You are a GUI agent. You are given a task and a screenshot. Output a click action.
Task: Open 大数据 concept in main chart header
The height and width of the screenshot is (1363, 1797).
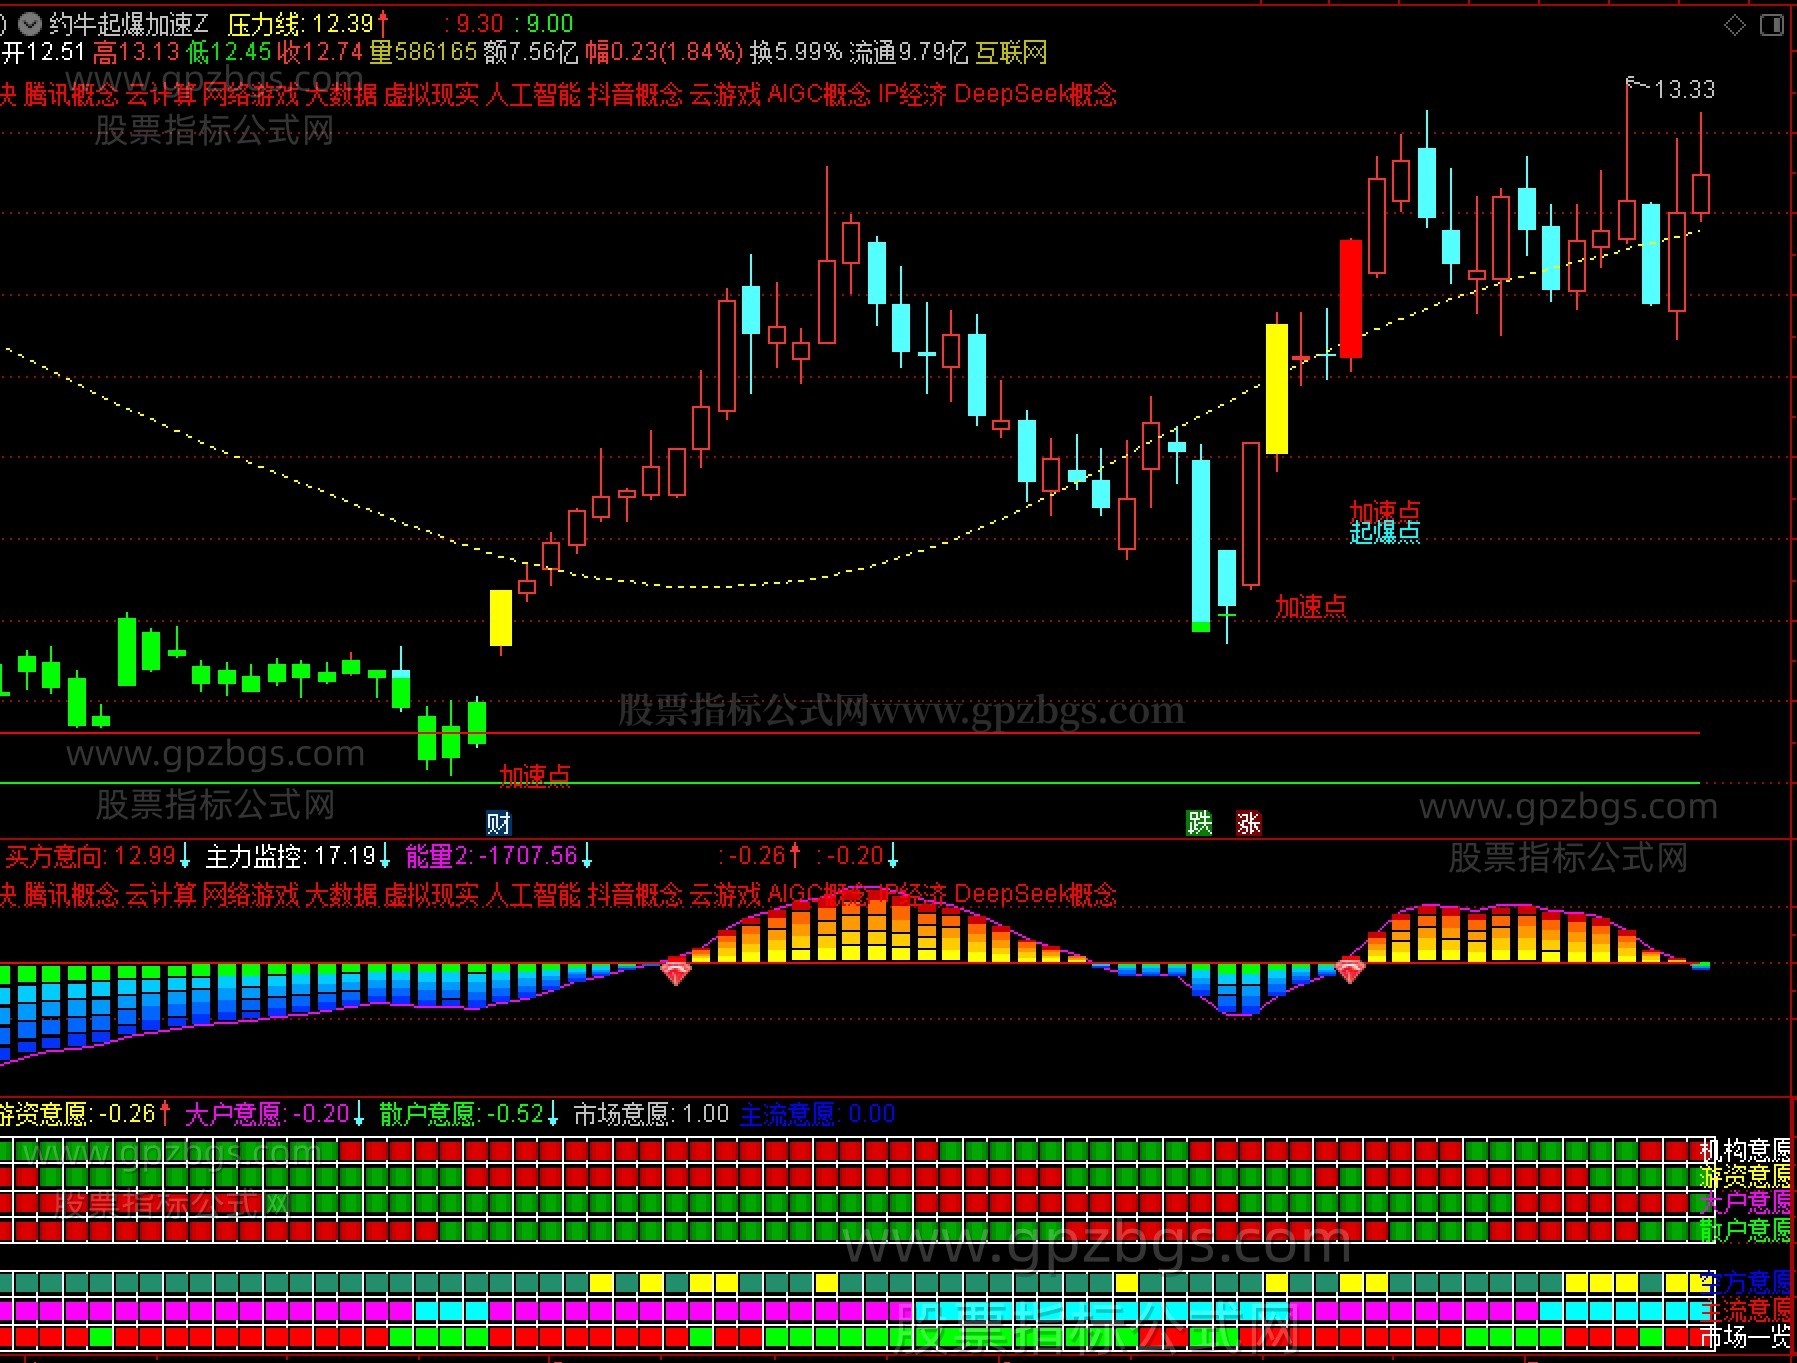point(341,95)
